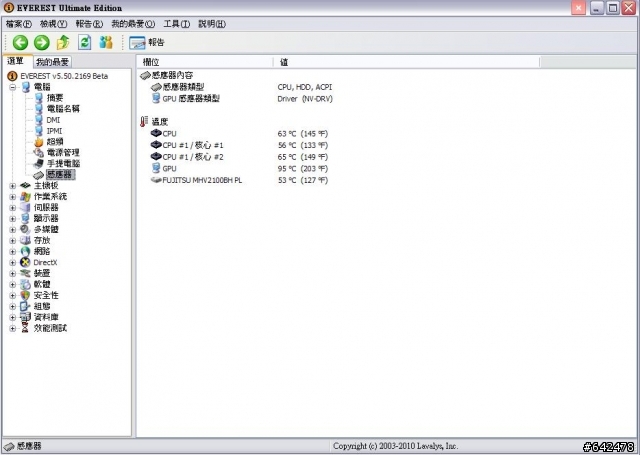Screen dimensions: 640x455
Task: Expand the 安全性 tree node
Action: click(13, 295)
